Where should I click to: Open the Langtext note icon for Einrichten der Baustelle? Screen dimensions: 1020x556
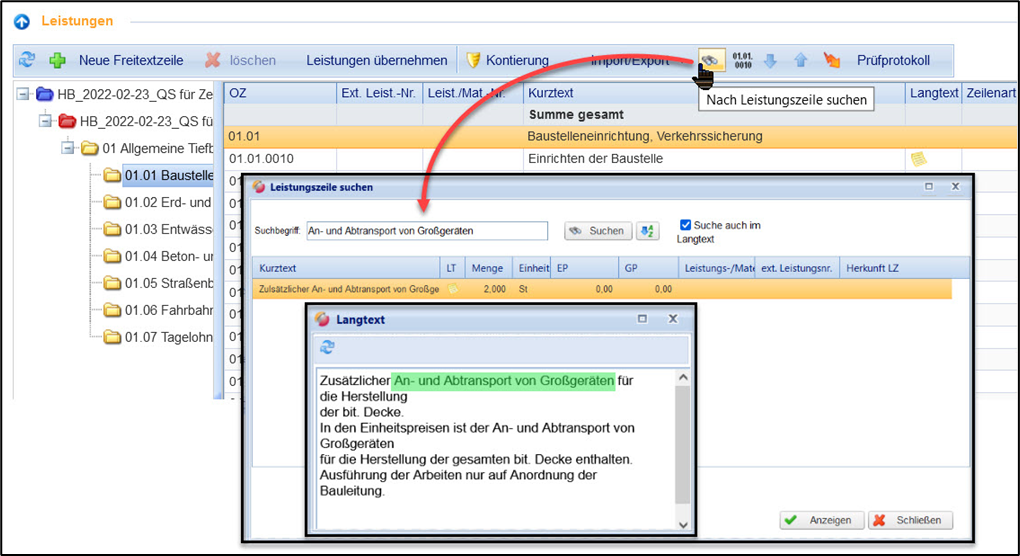pyautogui.click(x=917, y=159)
